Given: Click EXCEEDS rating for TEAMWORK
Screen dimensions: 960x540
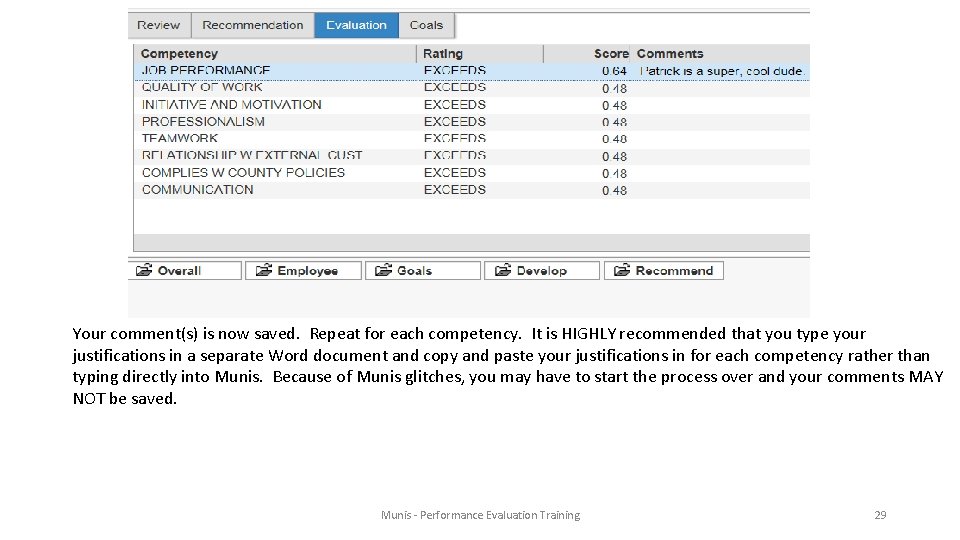Looking at the screenshot, I should pyautogui.click(x=455, y=138).
